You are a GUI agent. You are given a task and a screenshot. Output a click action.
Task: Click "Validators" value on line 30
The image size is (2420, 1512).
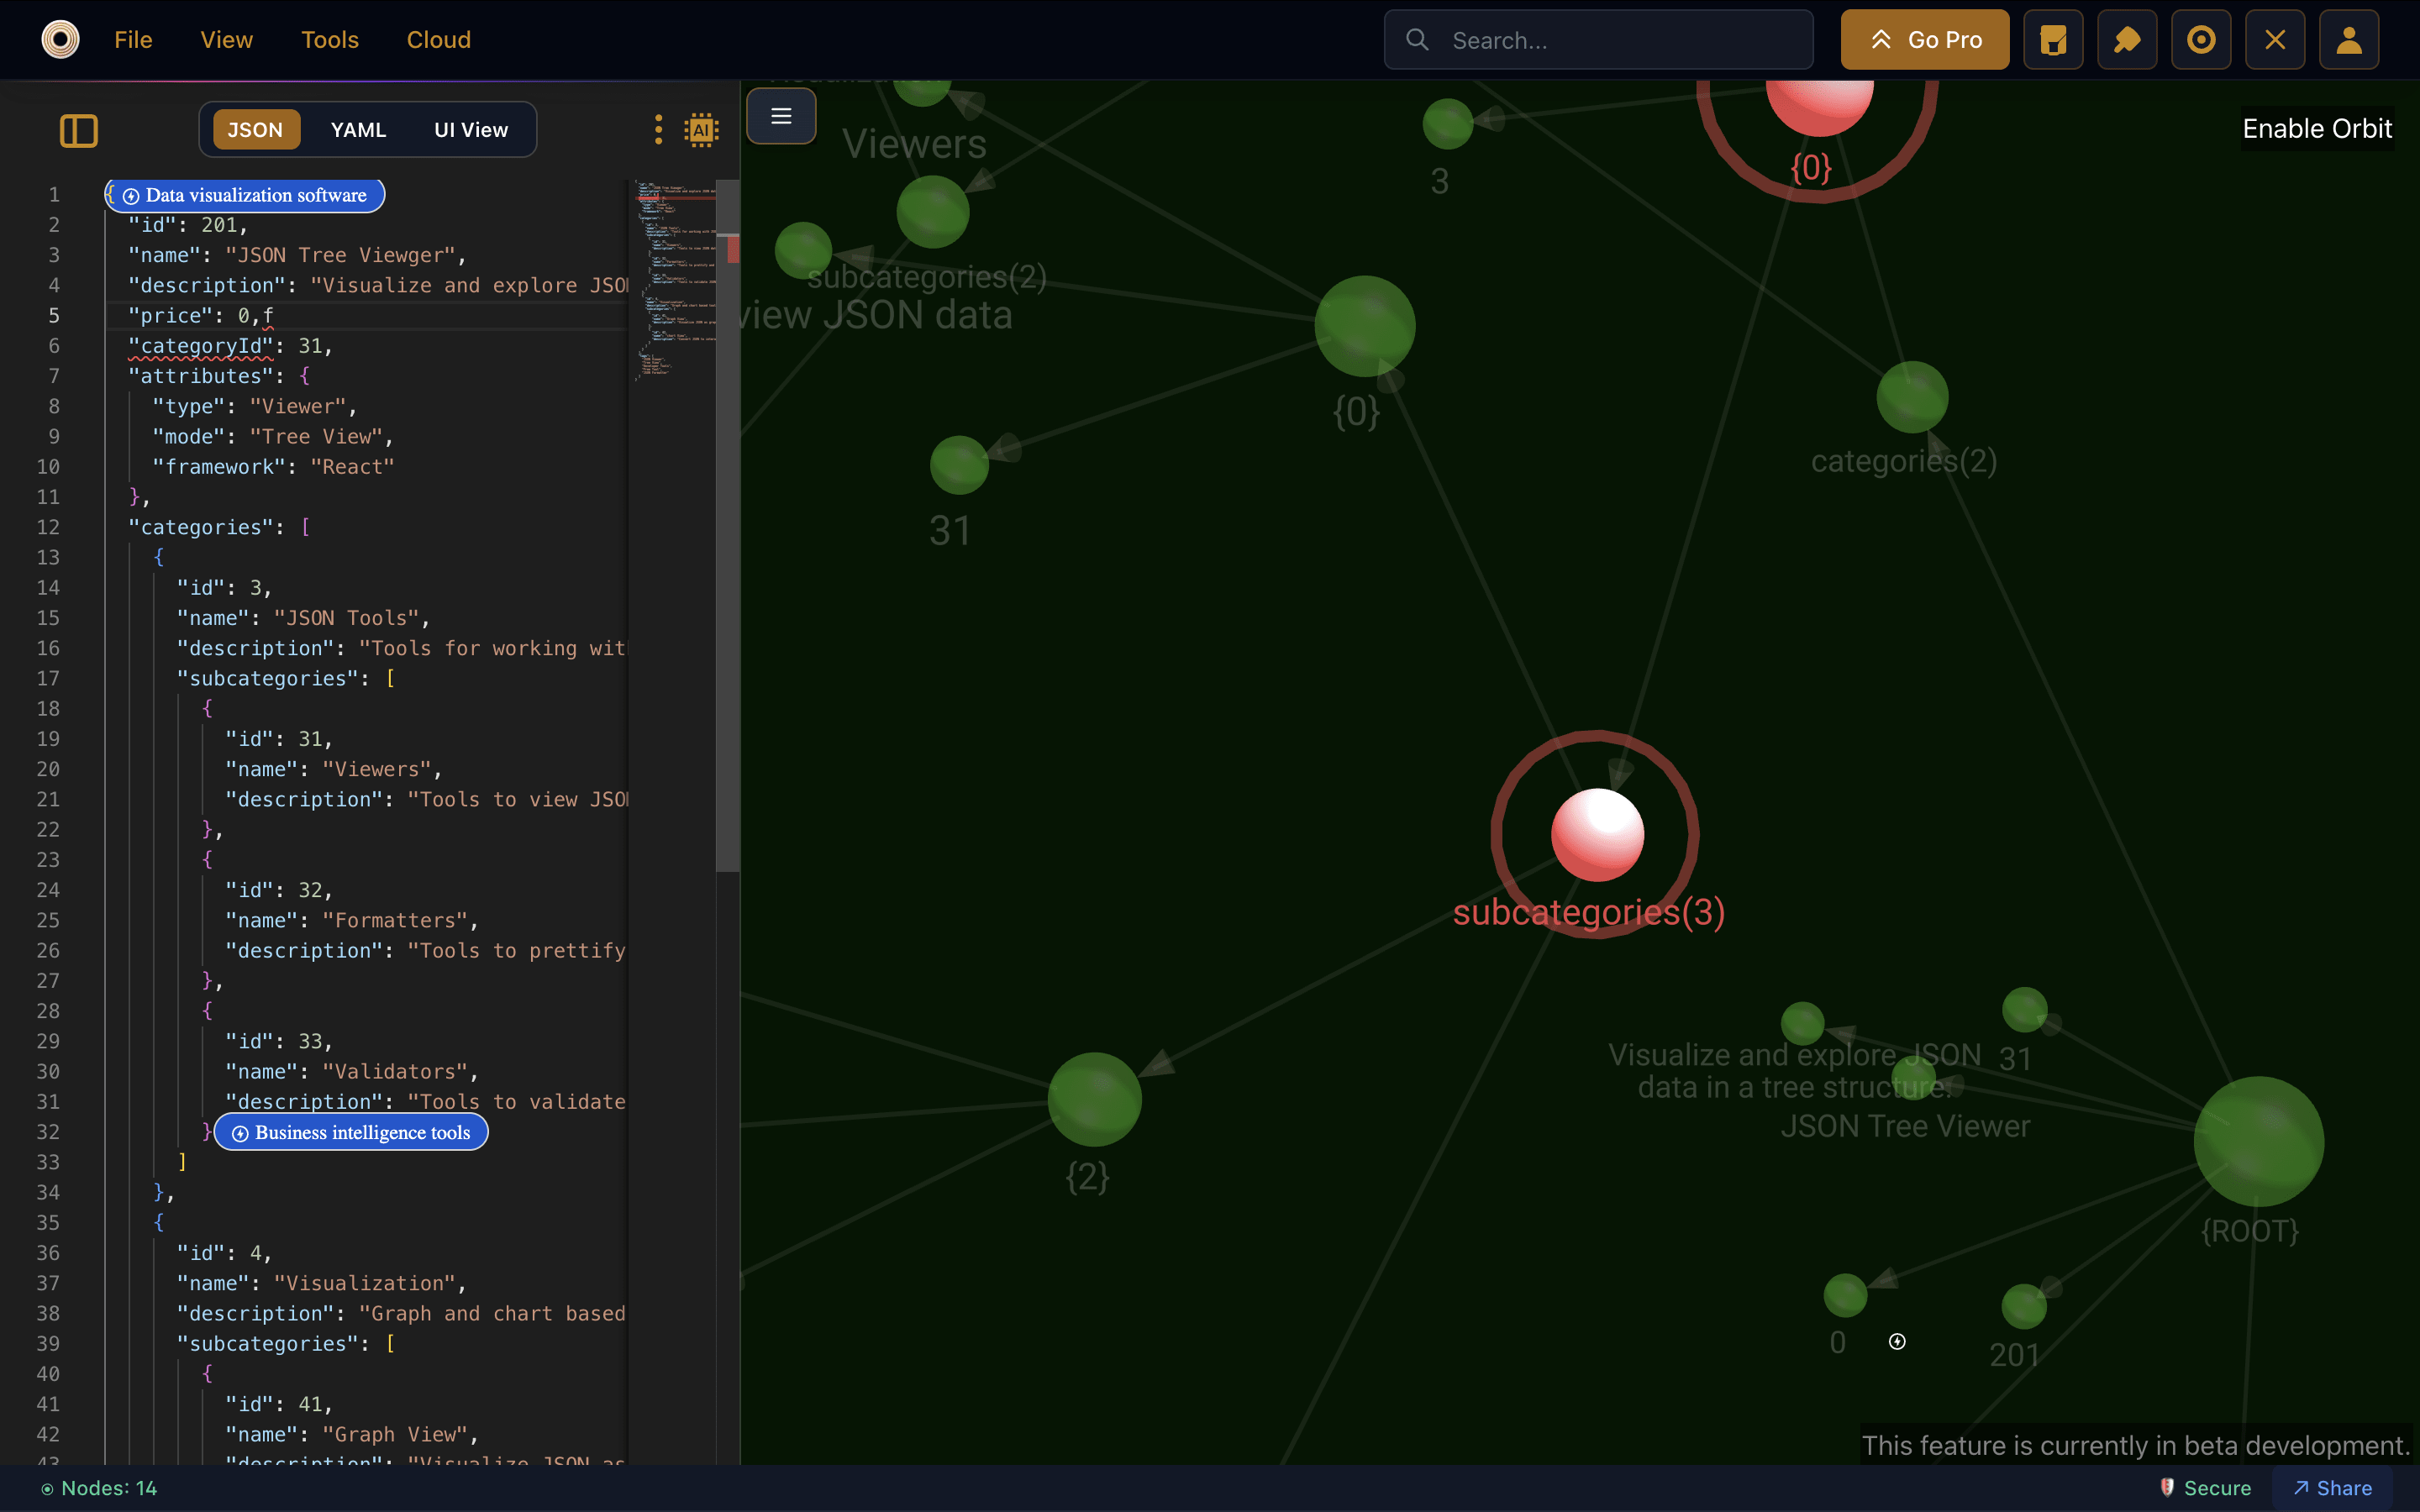coord(395,1071)
